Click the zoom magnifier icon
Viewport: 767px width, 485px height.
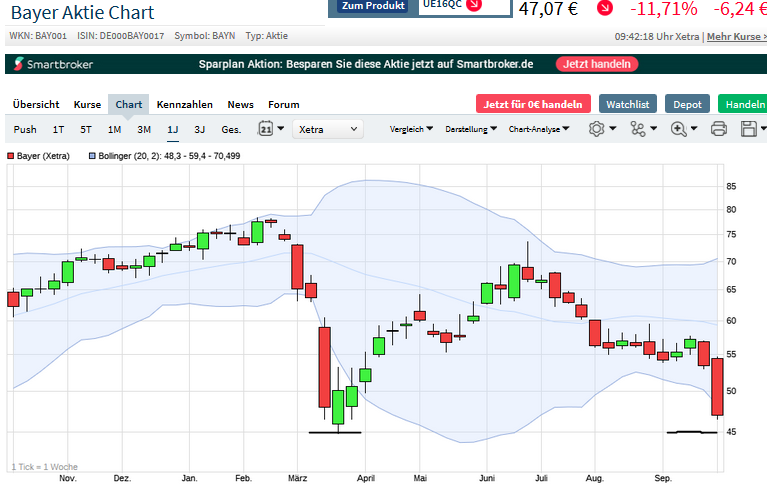pyautogui.click(x=679, y=129)
